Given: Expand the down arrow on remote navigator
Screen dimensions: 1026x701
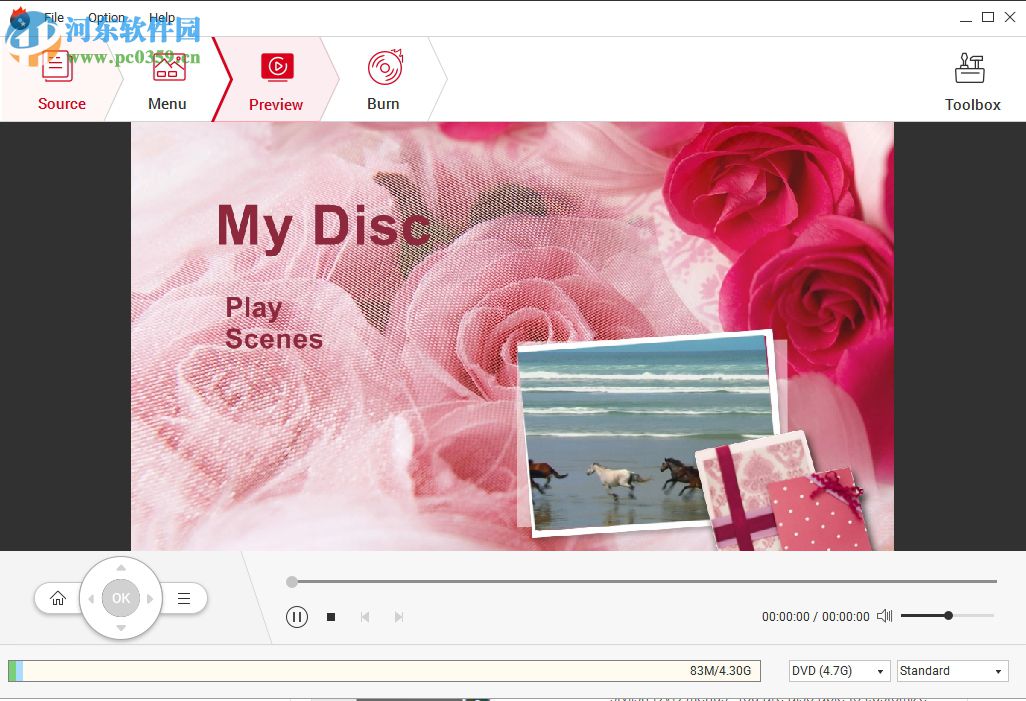Looking at the screenshot, I should point(120,630).
